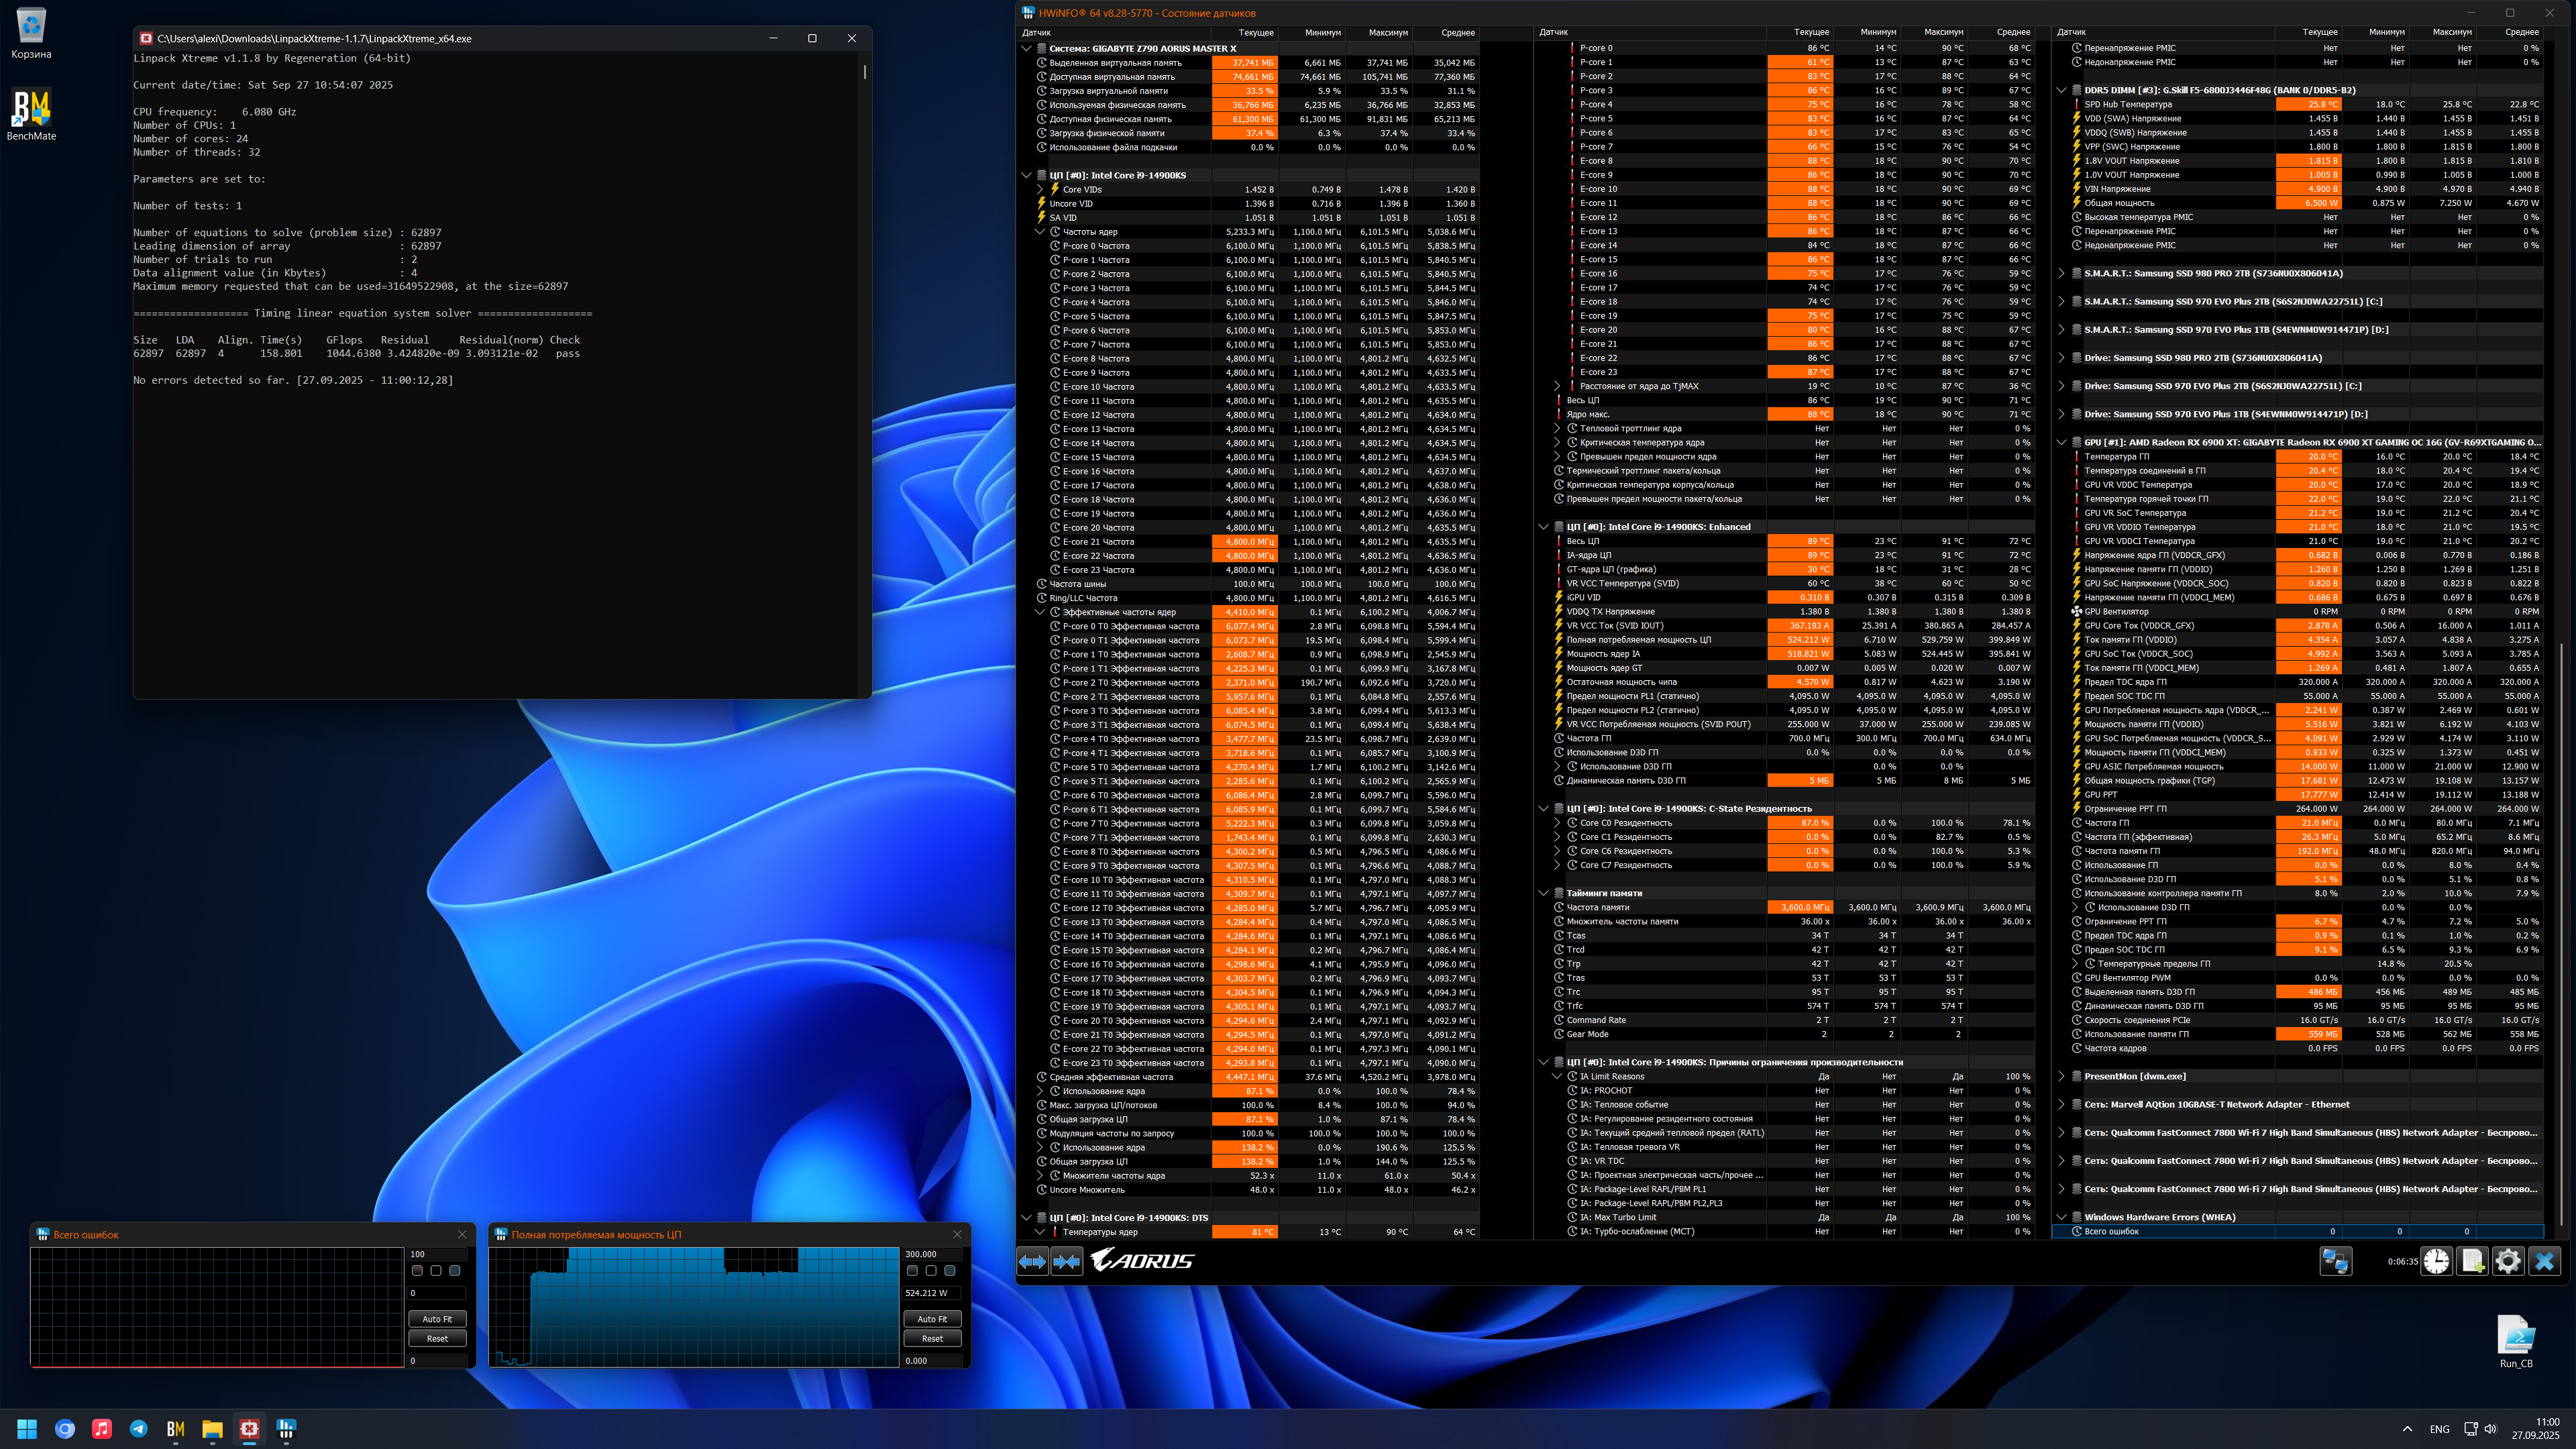
Task: Click the clock reset-timer icon in HWiNFO
Action: point(2436,1261)
